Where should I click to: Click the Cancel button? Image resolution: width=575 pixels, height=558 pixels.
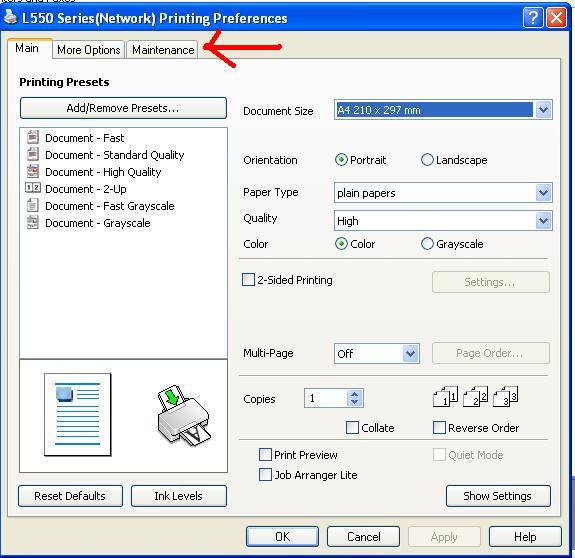point(363,536)
